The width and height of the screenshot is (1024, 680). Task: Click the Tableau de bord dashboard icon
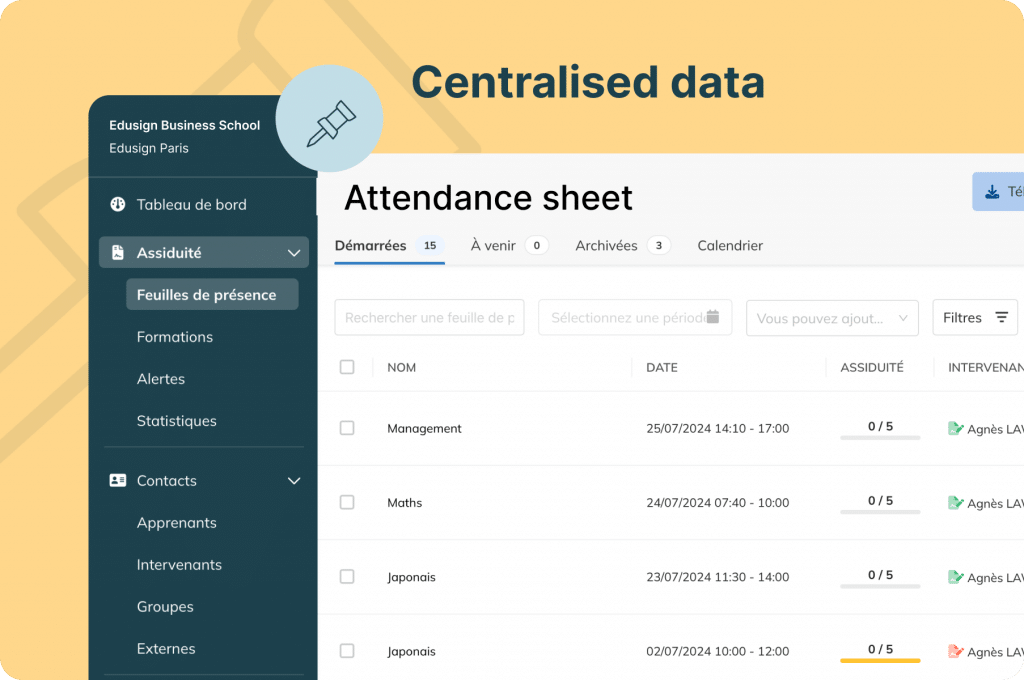(118, 204)
